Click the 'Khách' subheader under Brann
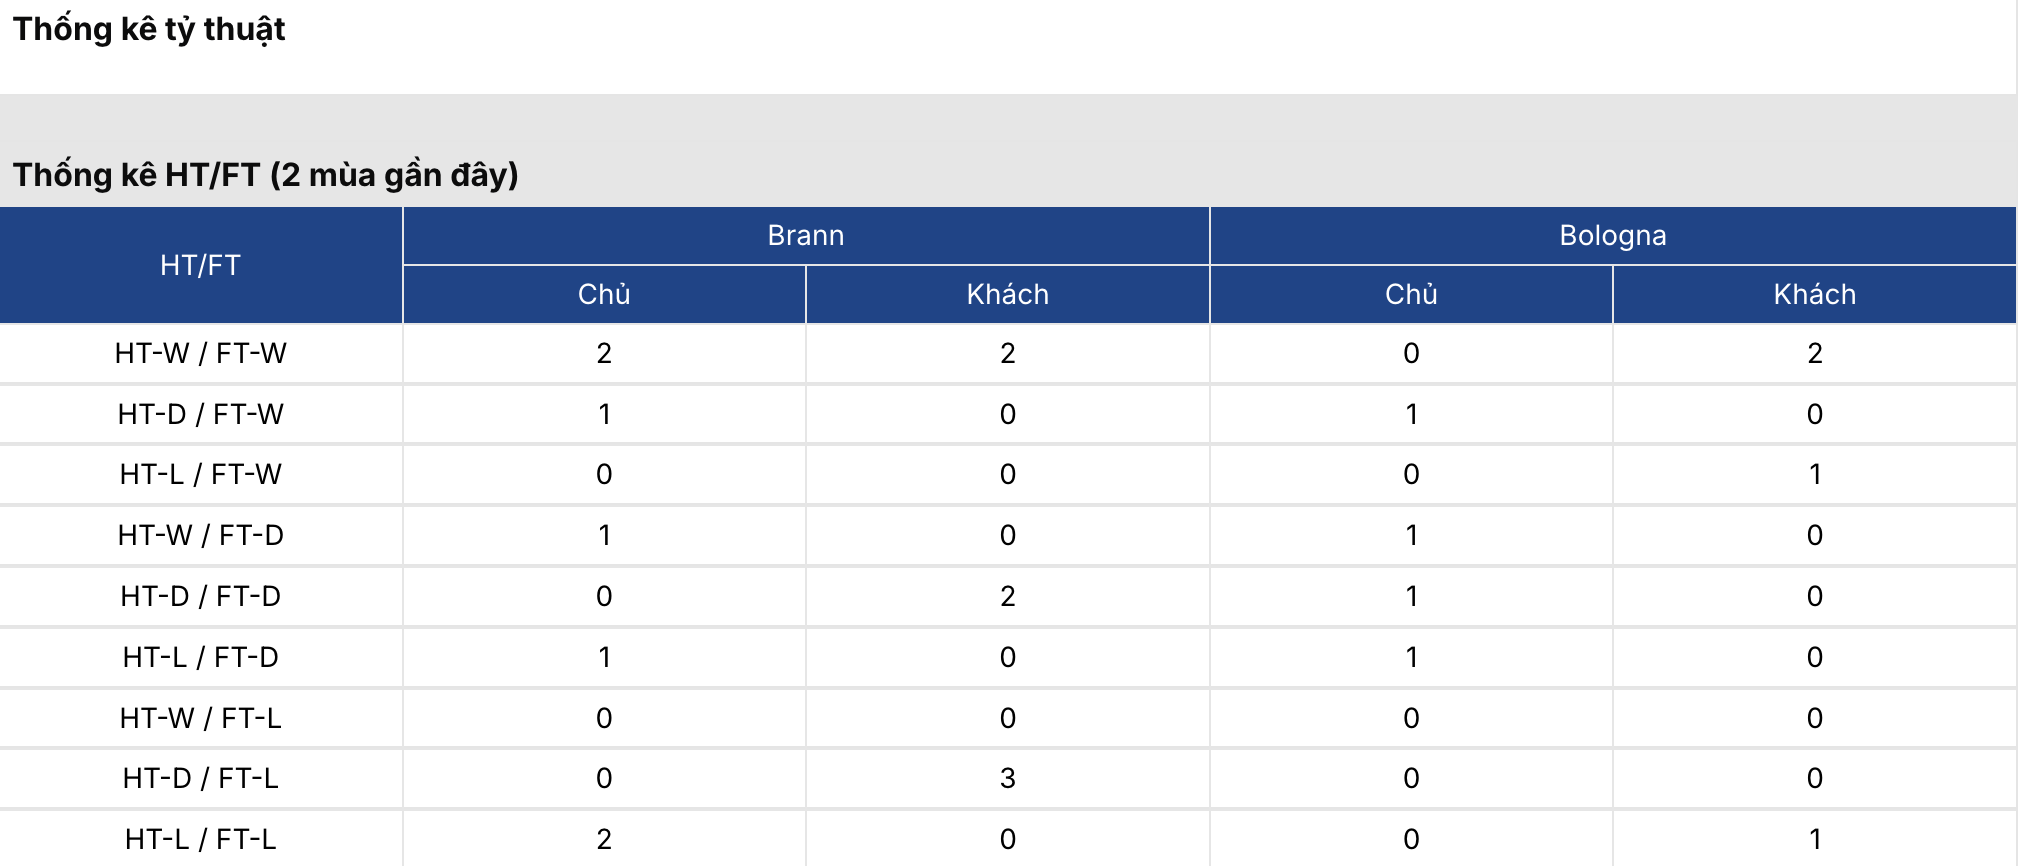Image resolution: width=2018 pixels, height=866 pixels. click(x=1007, y=294)
